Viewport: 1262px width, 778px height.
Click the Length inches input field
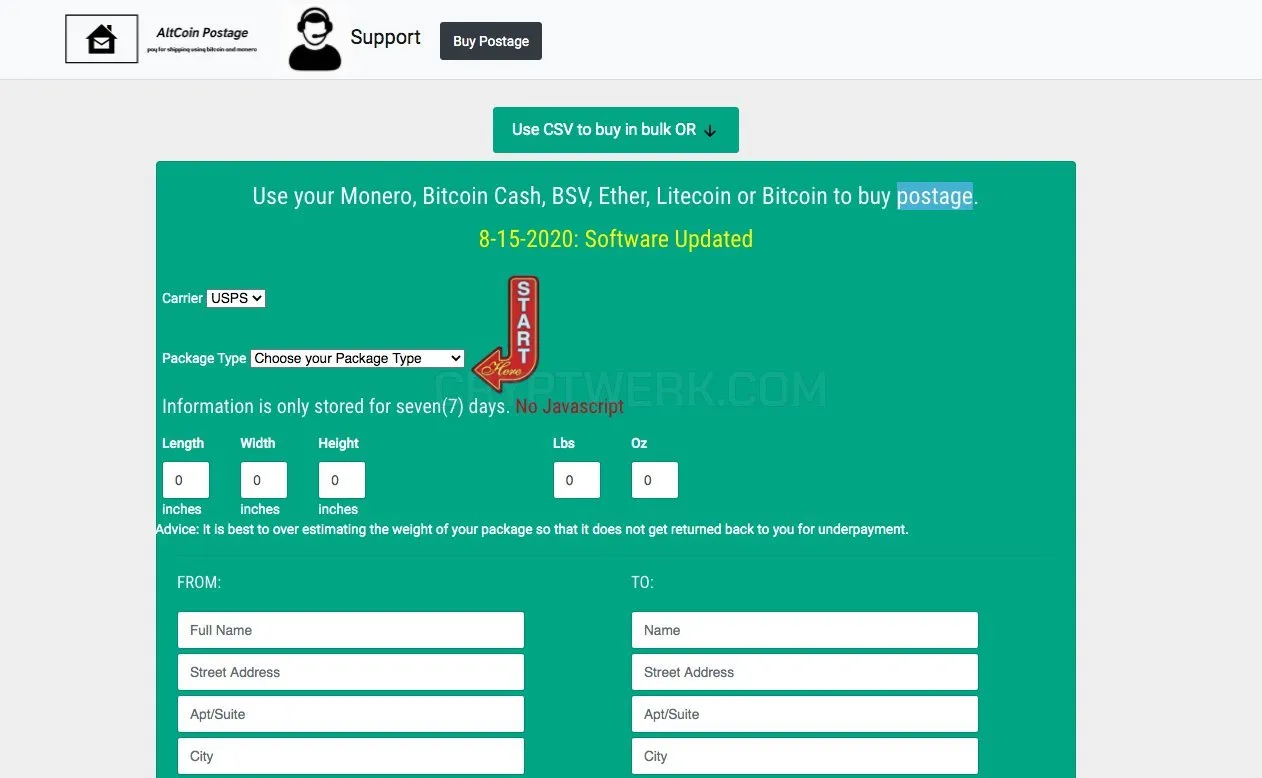[186, 480]
